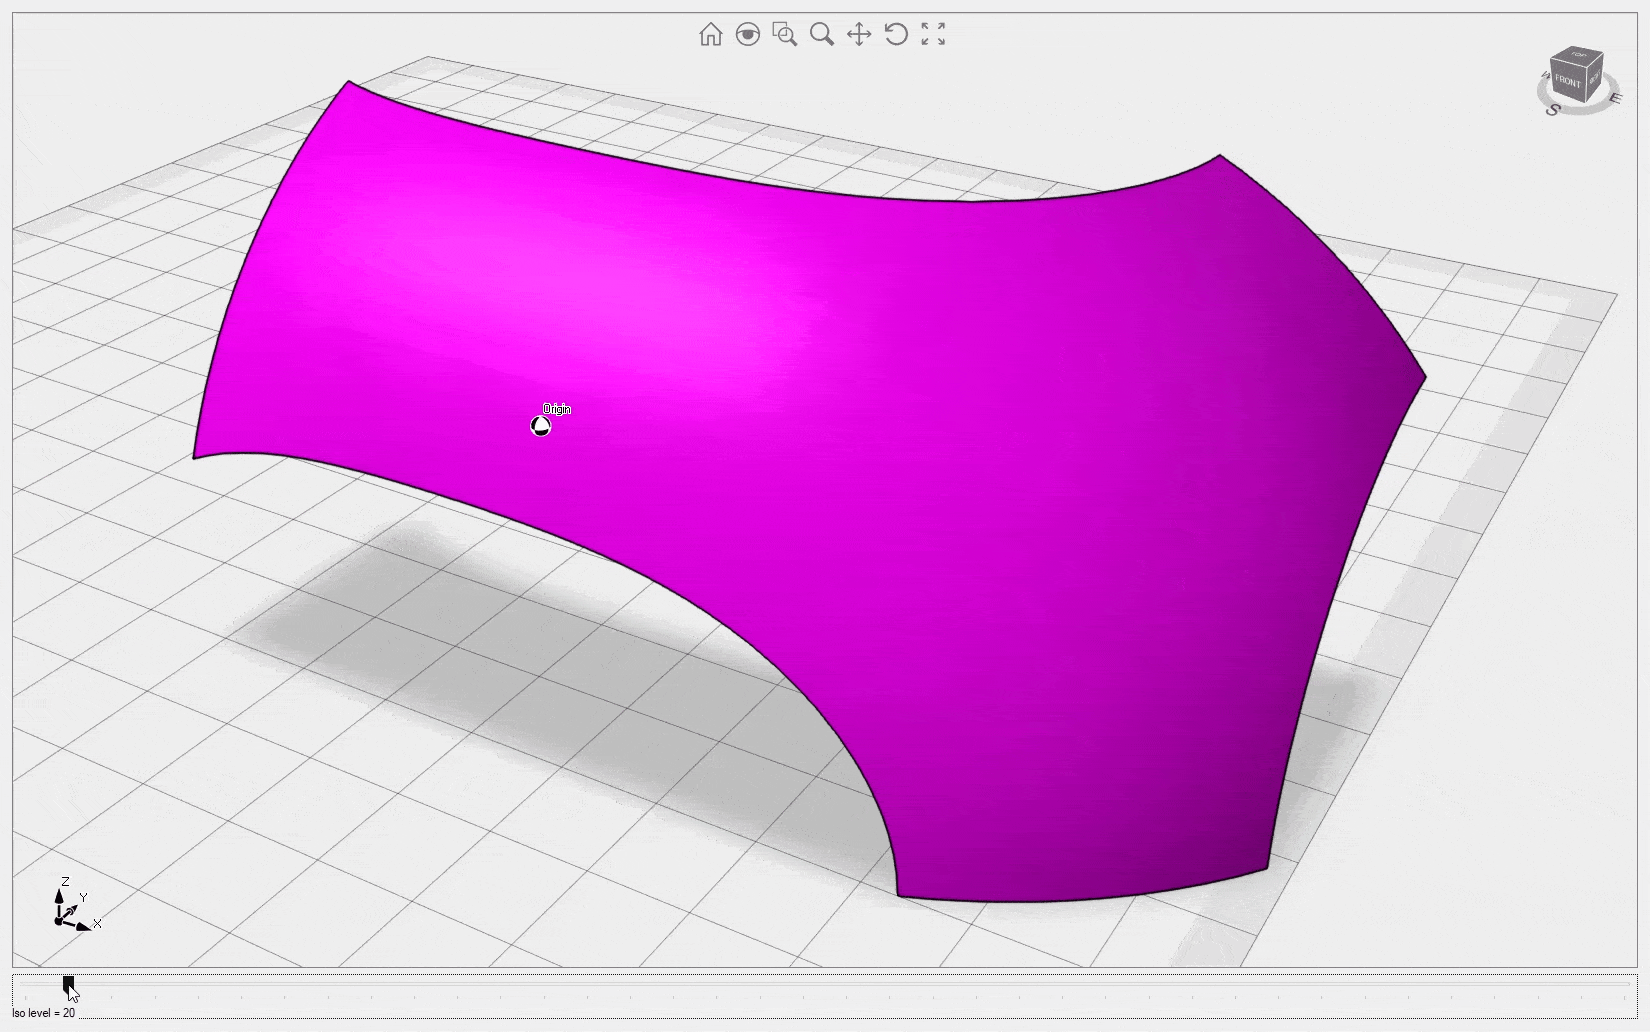Select the zoom window tool
The height and width of the screenshot is (1032, 1650).
point(785,35)
